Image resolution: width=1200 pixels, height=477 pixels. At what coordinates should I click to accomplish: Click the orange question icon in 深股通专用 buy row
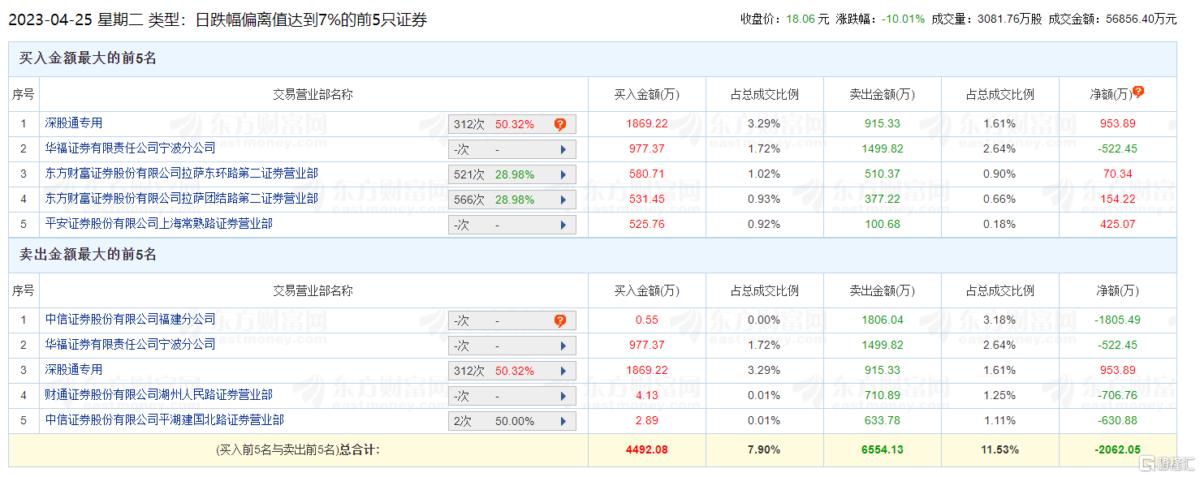click(560, 124)
